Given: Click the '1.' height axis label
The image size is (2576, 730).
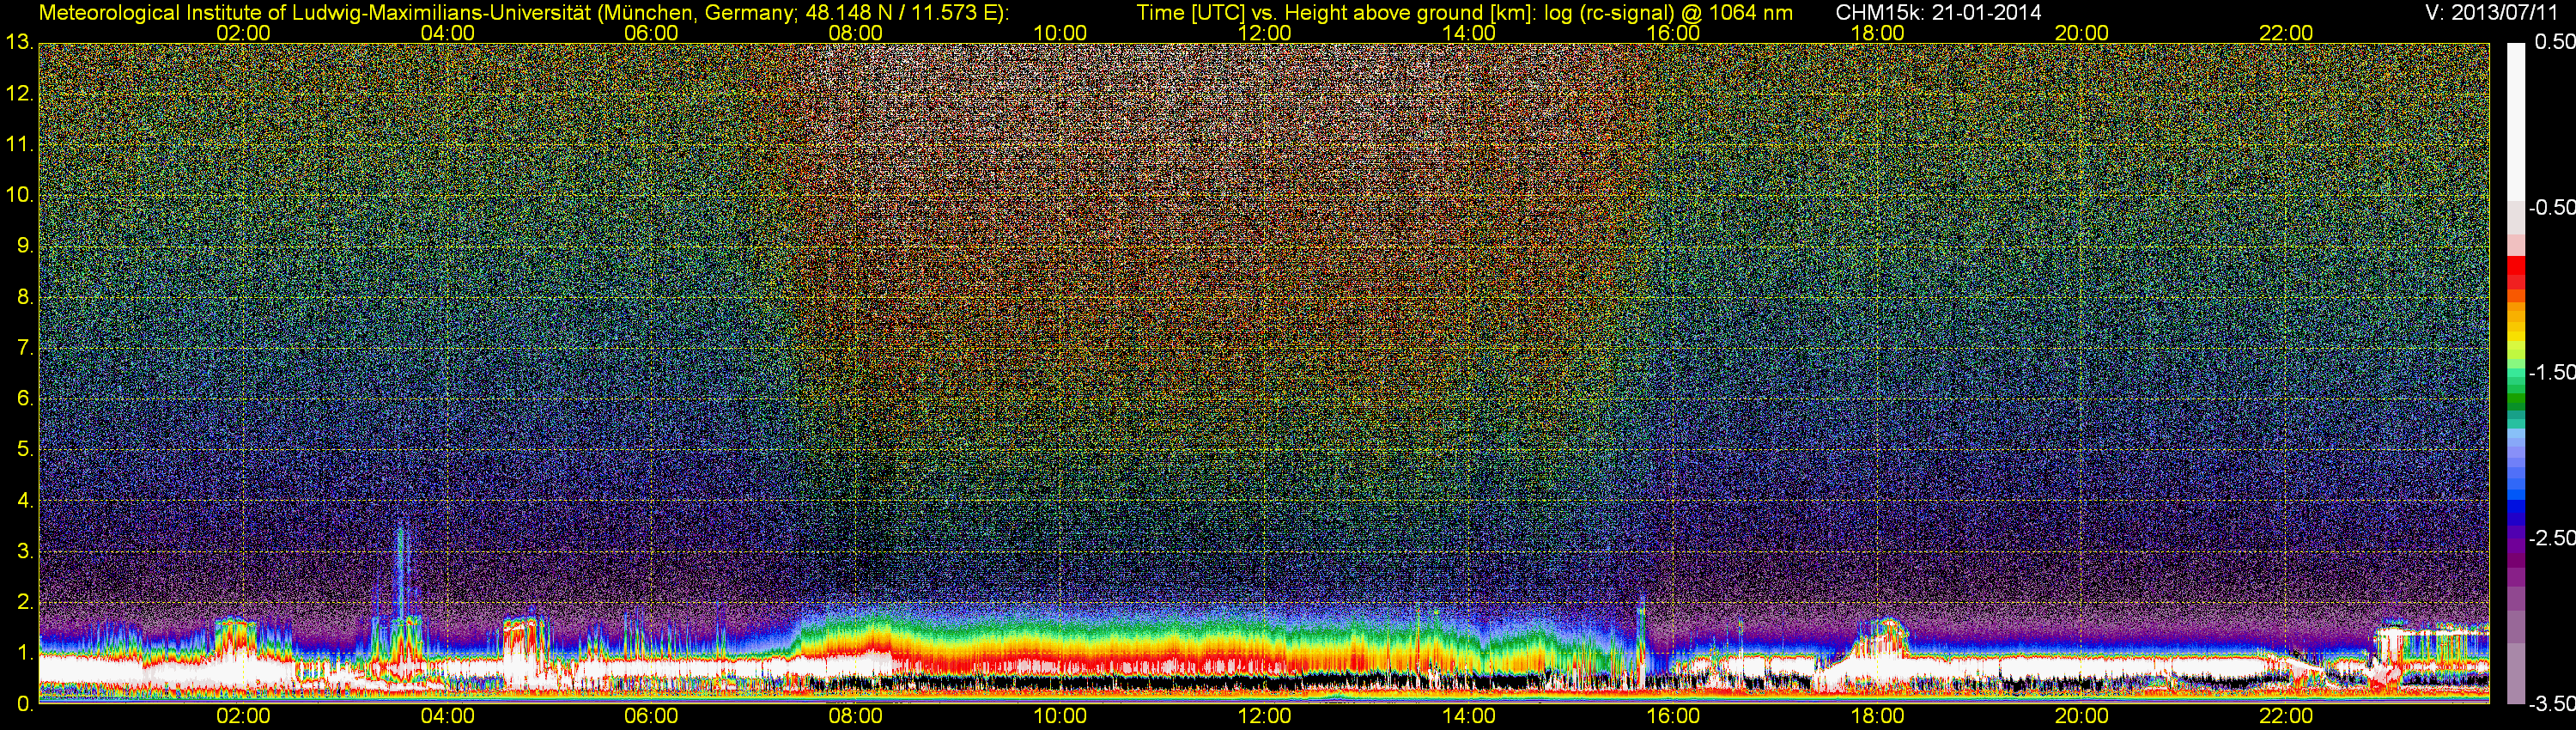Looking at the screenshot, I should [x=25, y=653].
